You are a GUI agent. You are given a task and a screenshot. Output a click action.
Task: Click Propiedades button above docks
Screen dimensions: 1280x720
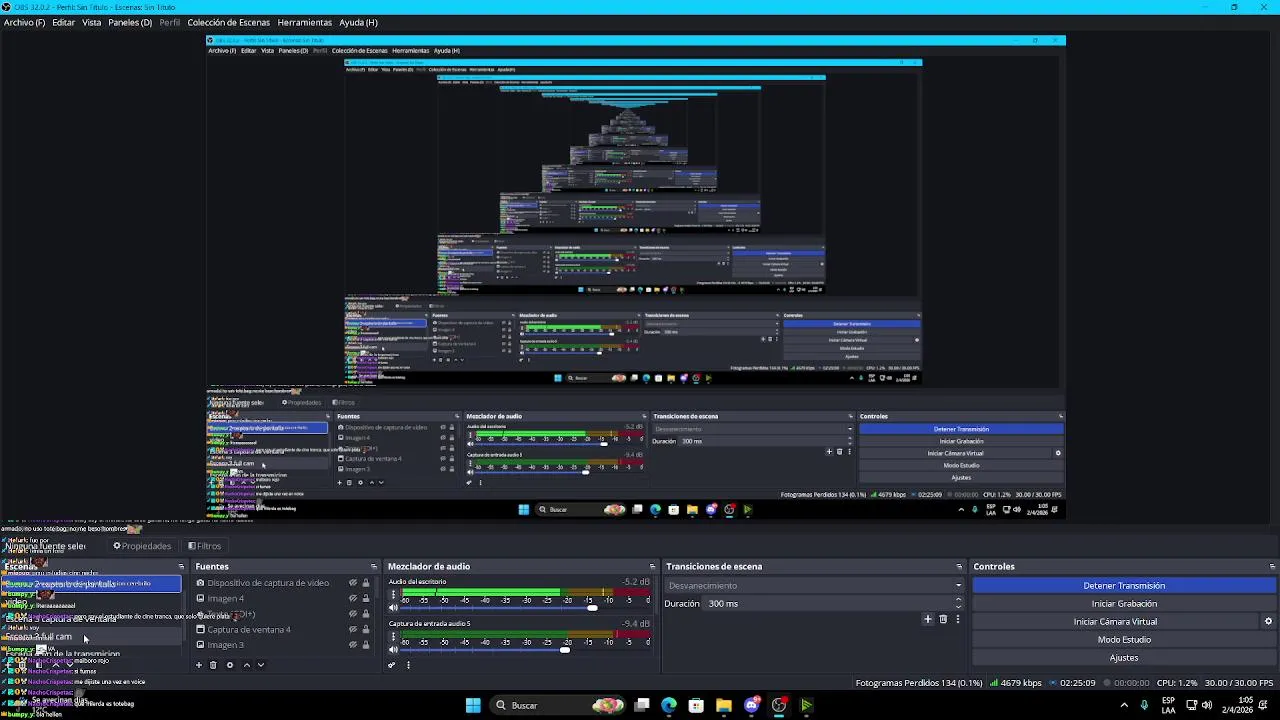coord(142,546)
